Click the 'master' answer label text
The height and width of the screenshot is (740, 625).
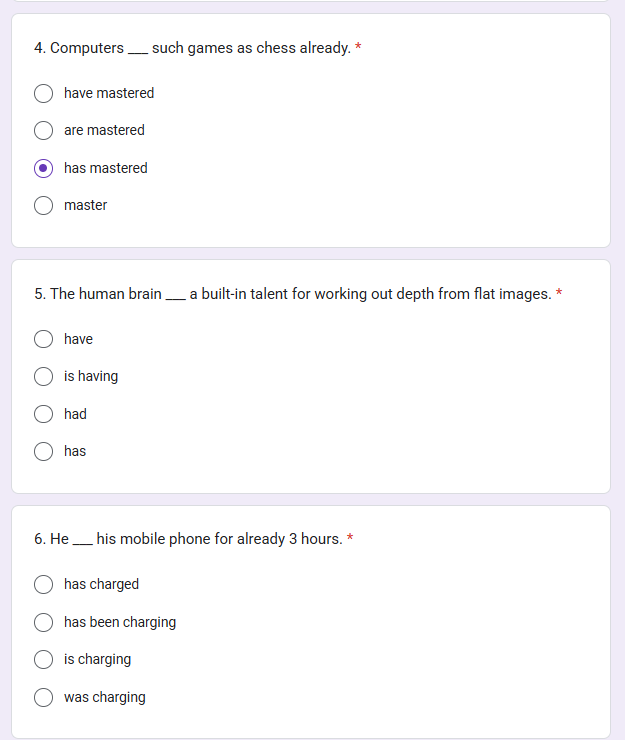pyautogui.click(x=86, y=205)
